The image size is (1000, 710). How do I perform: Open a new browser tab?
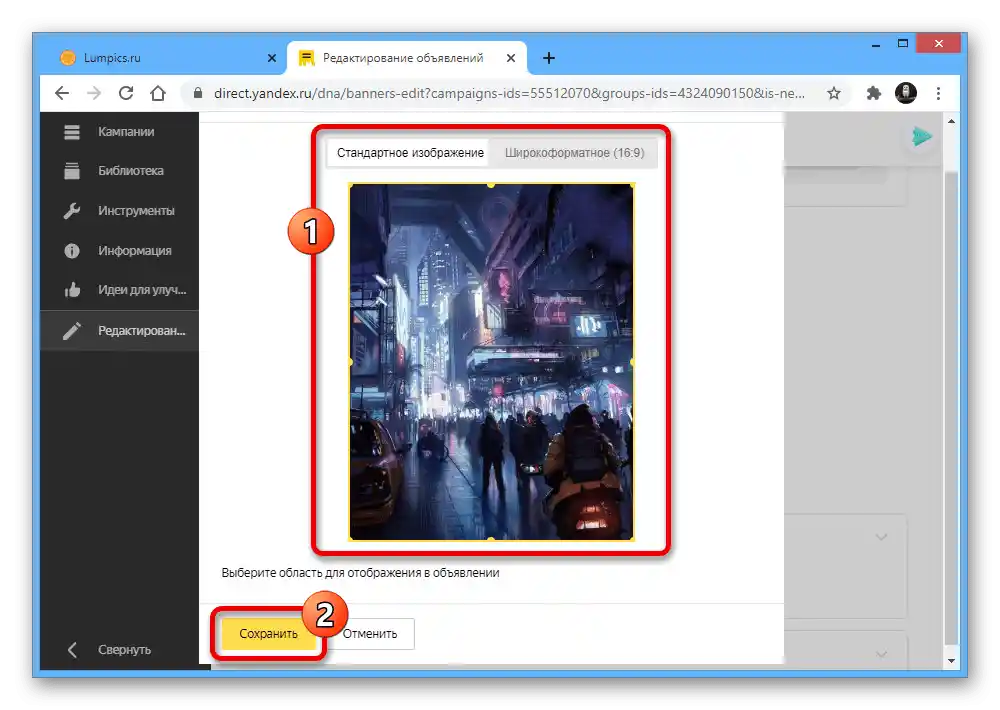[x=548, y=58]
